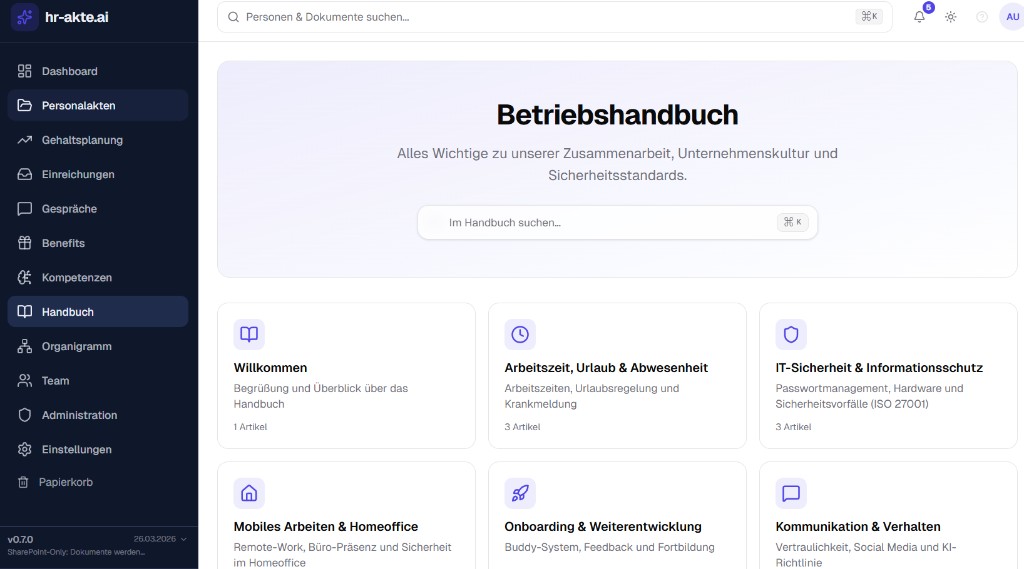Click the Gehaltsplanung trend icon
Image resolution: width=1024 pixels, height=569 pixels.
(25, 140)
